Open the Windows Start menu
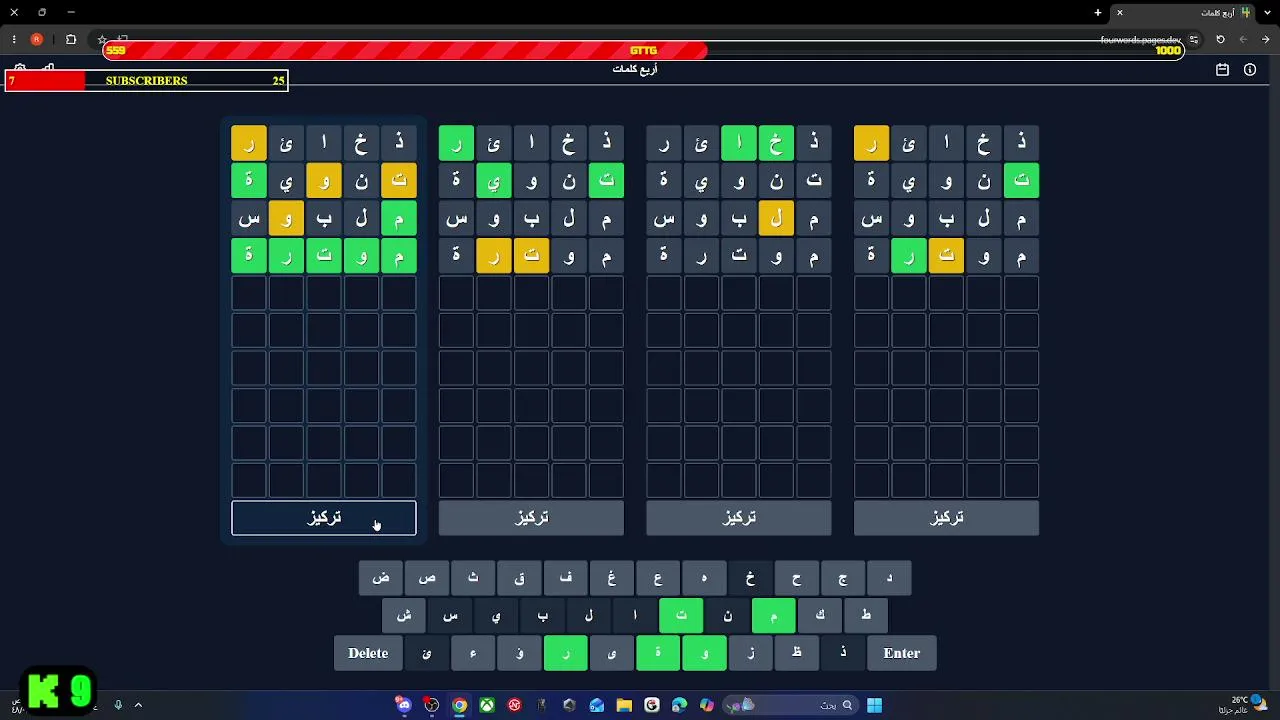This screenshot has width=1280, height=720. point(874,705)
